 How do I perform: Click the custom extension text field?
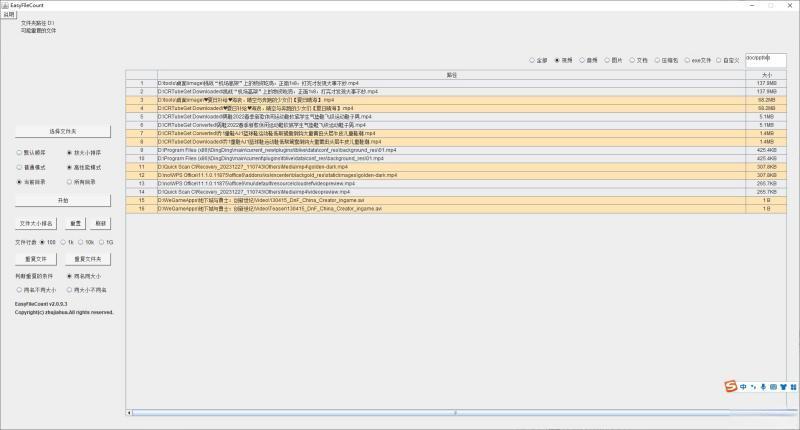point(765,60)
